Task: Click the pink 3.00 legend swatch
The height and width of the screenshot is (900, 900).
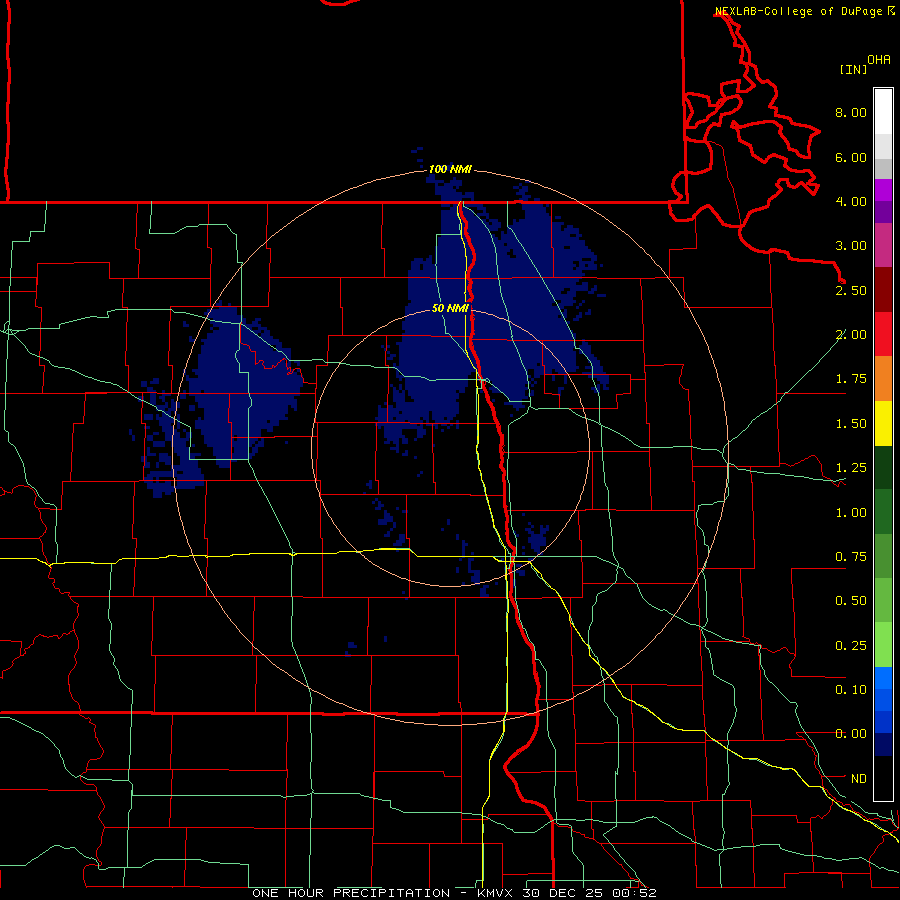Action: (x=883, y=246)
